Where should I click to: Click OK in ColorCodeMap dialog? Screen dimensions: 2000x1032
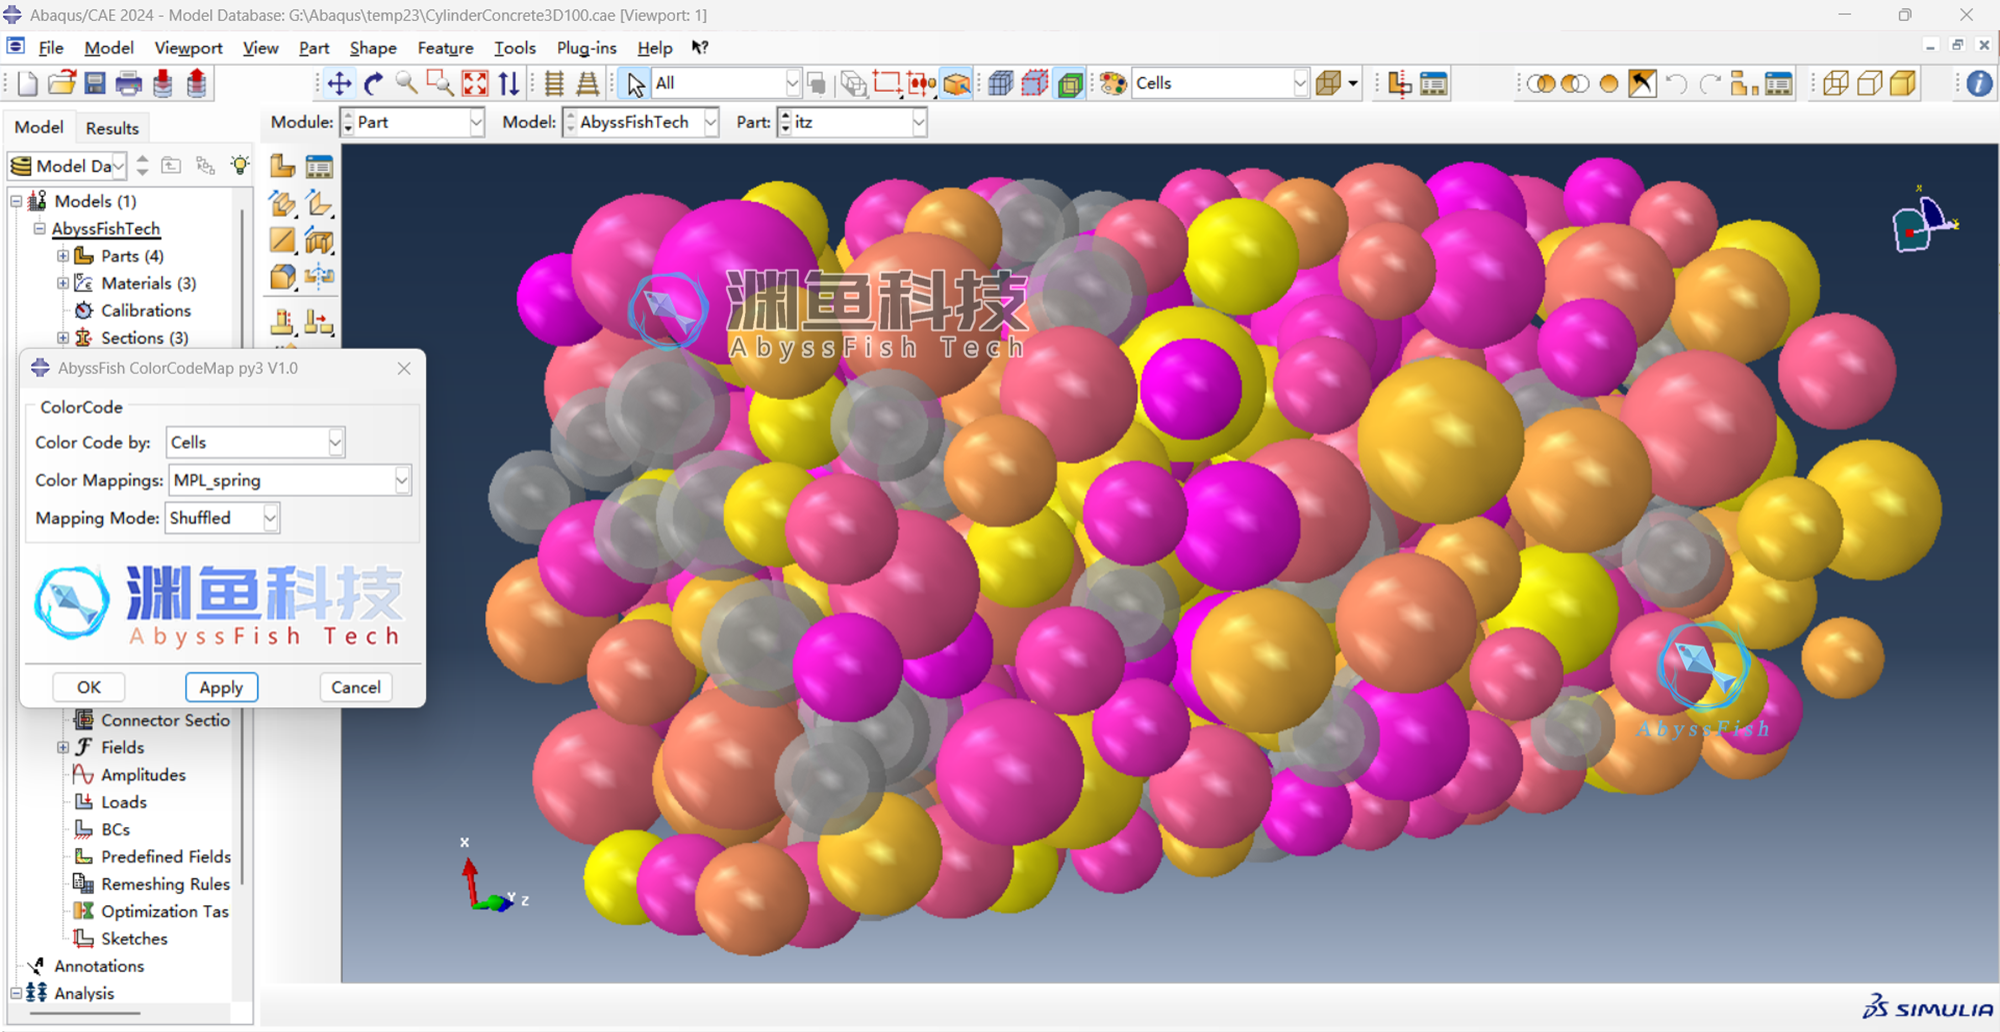coord(89,687)
